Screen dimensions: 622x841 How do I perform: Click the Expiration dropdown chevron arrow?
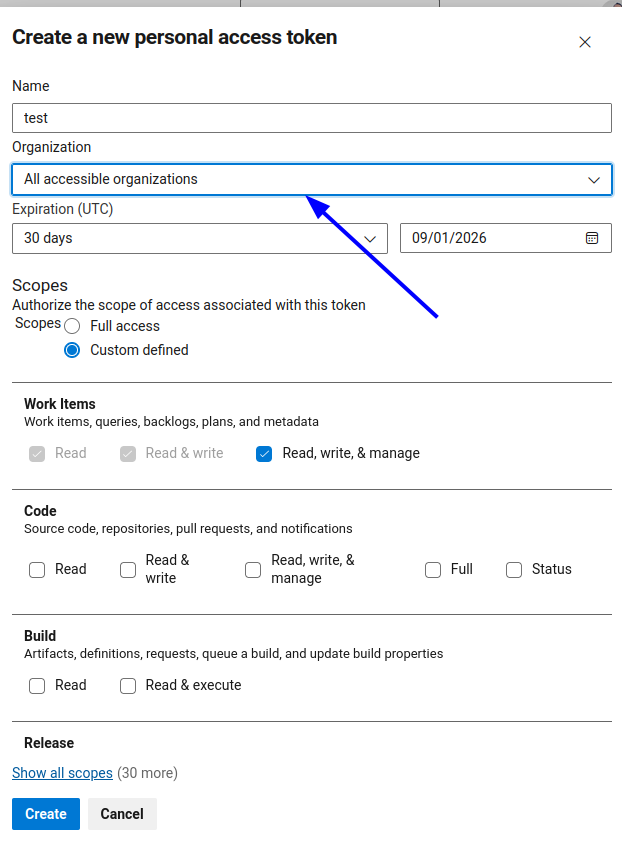tap(370, 239)
